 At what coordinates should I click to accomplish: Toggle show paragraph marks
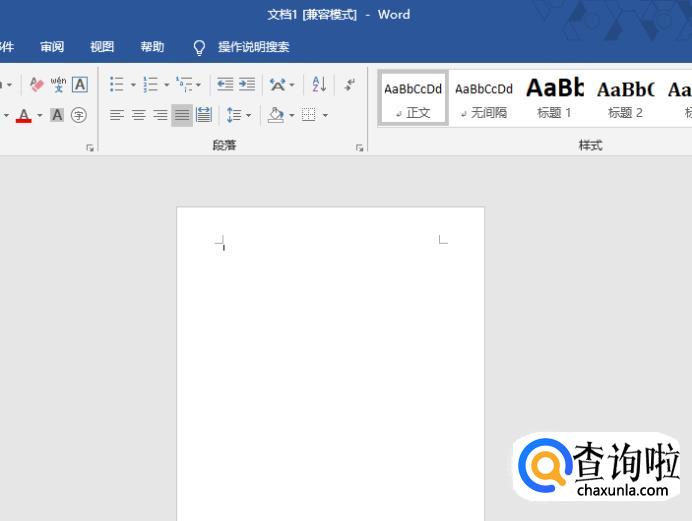tap(349, 85)
